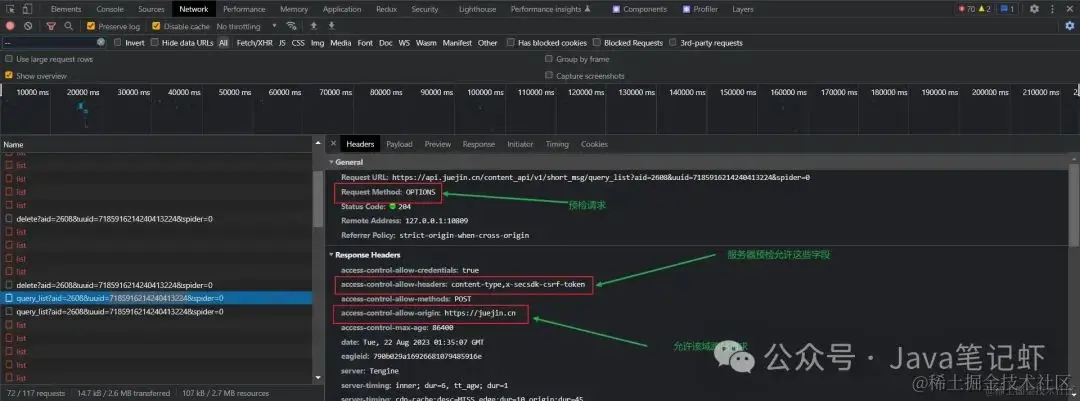Open Network panel settings gear
This screenshot has height=401, width=1080.
[1070, 26]
